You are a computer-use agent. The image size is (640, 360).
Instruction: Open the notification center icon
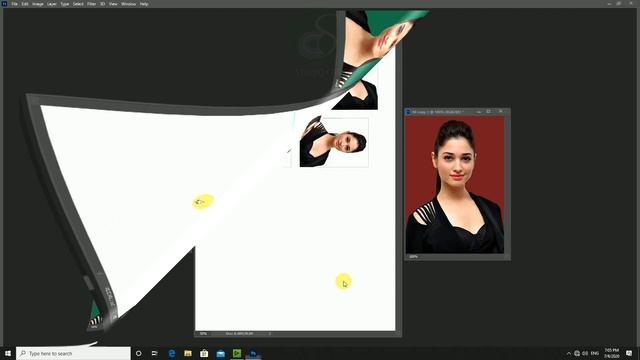[629, 353]
